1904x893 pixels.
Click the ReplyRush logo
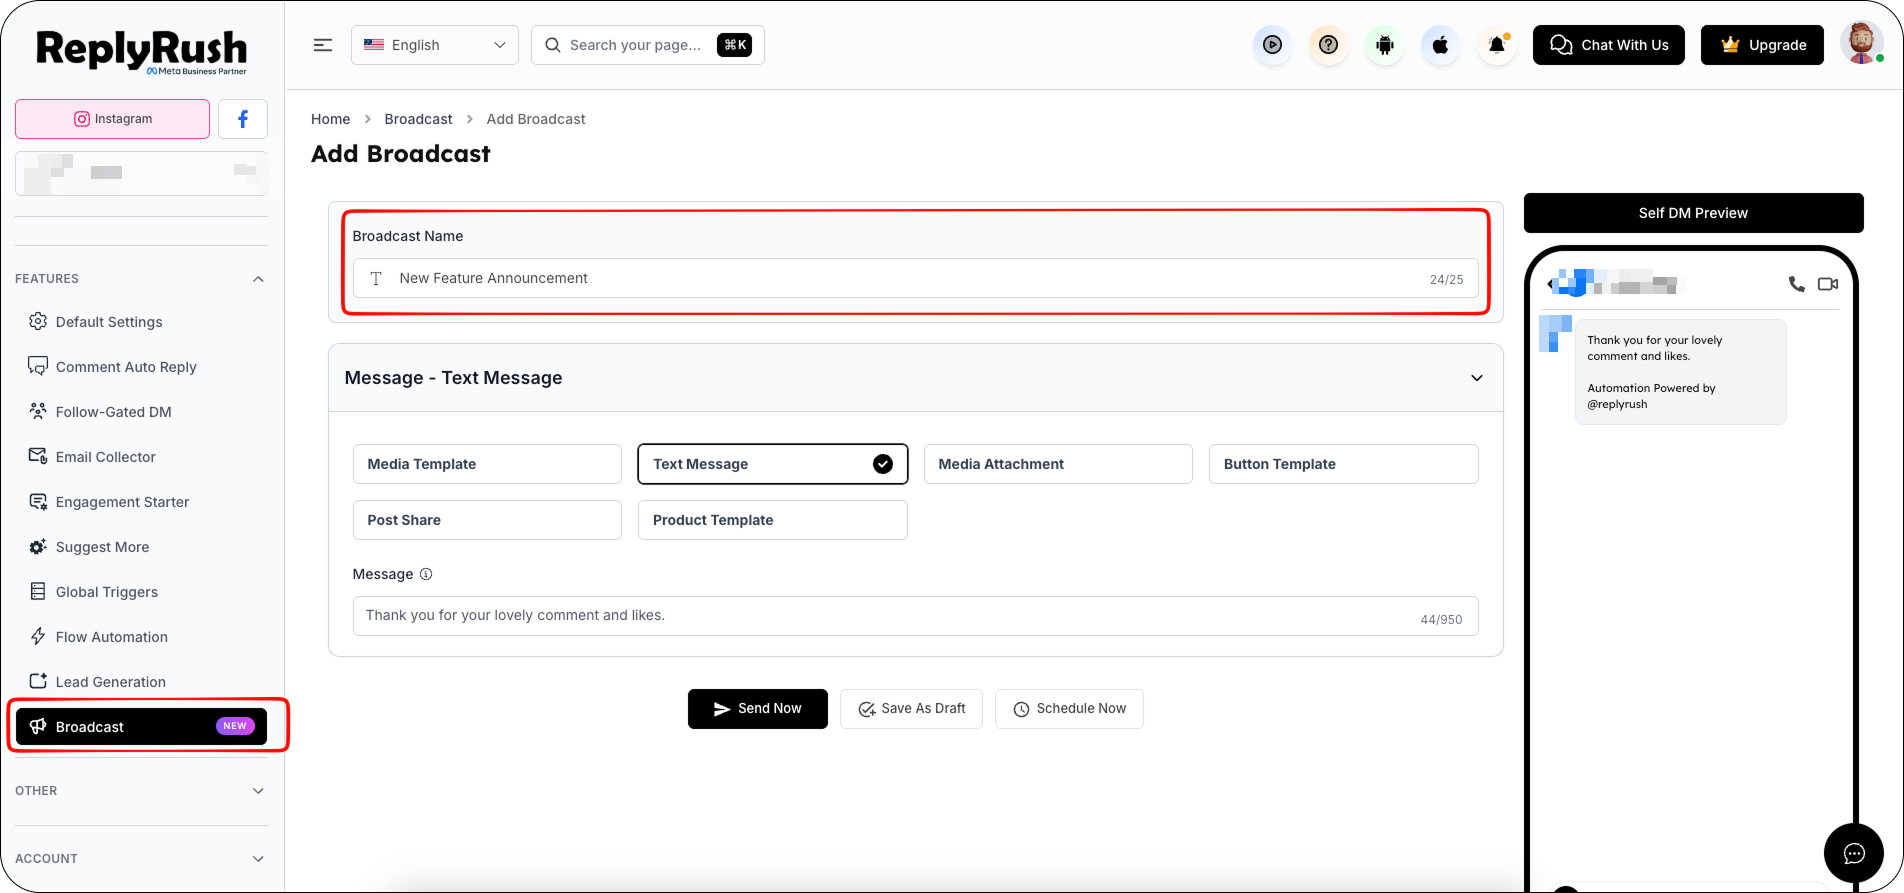click(x=142, y=51)
